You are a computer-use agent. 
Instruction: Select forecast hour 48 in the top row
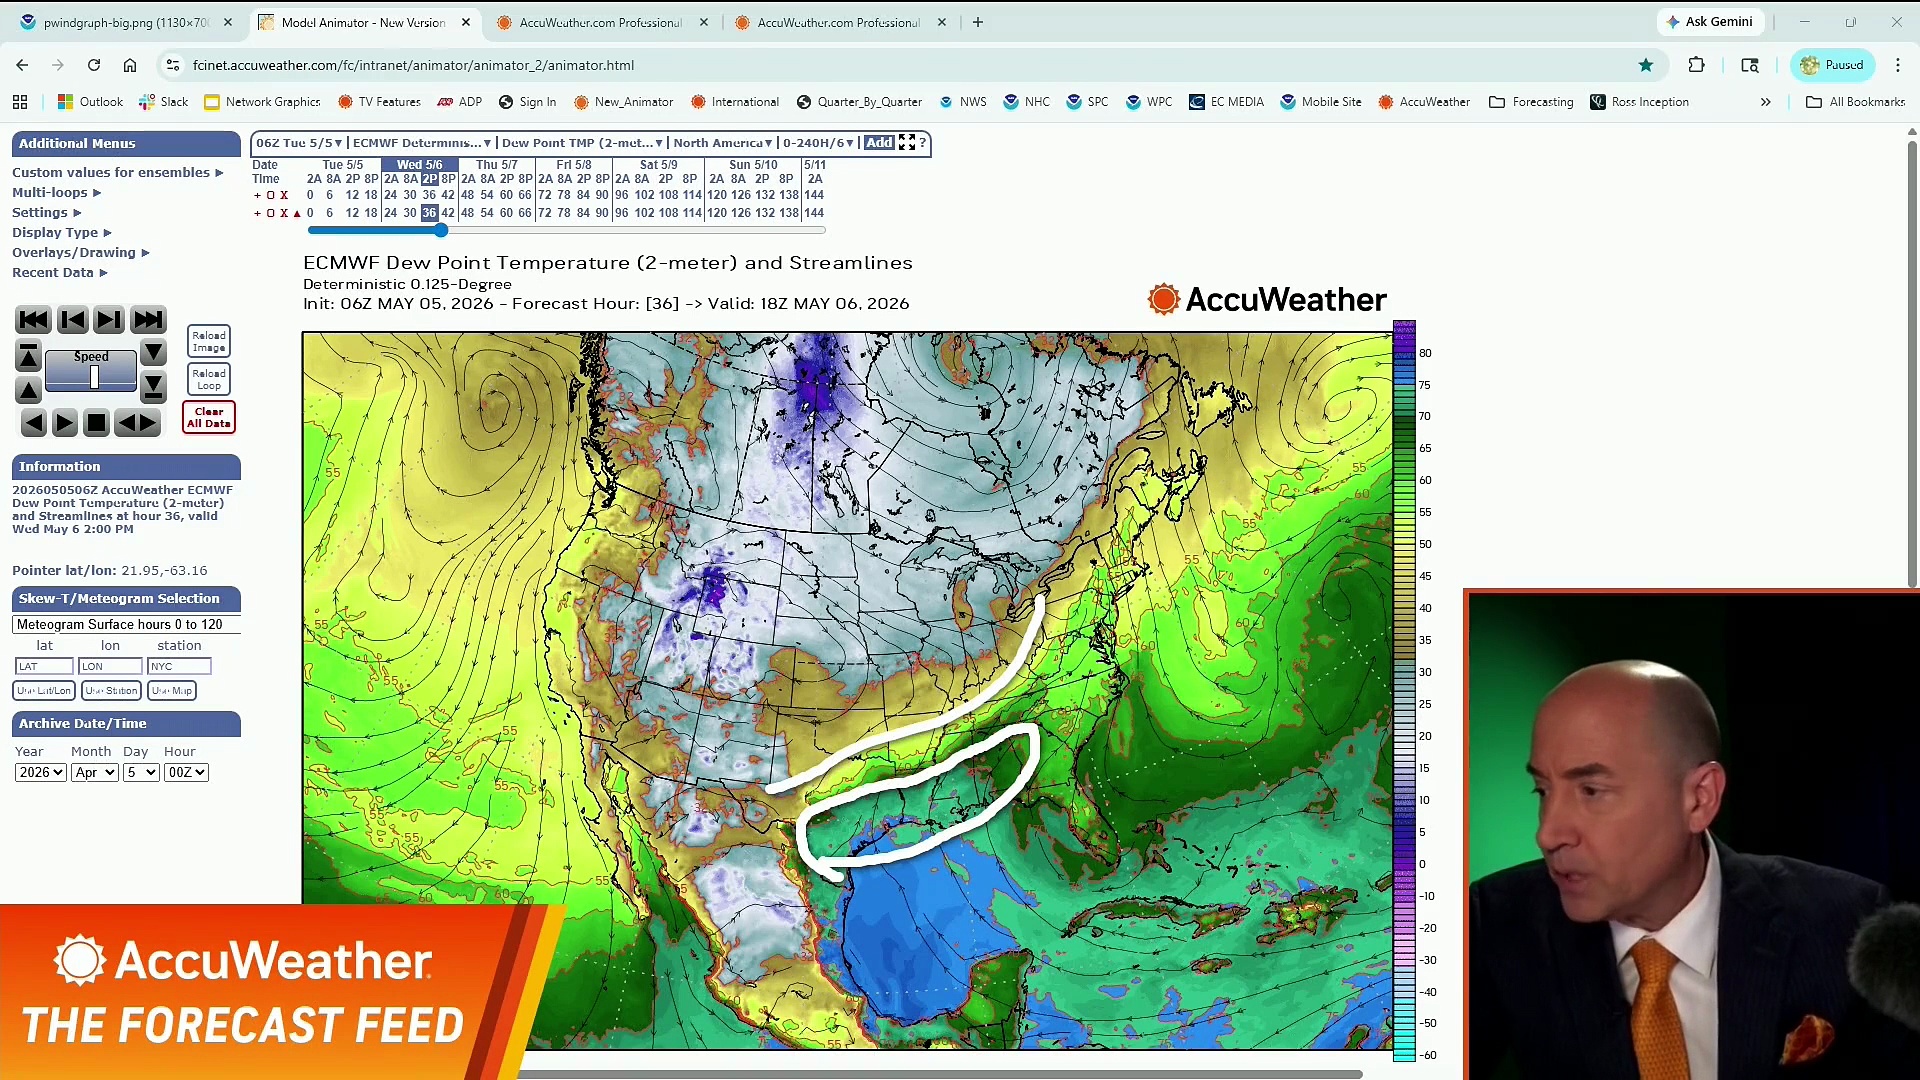tap(467, 195)
